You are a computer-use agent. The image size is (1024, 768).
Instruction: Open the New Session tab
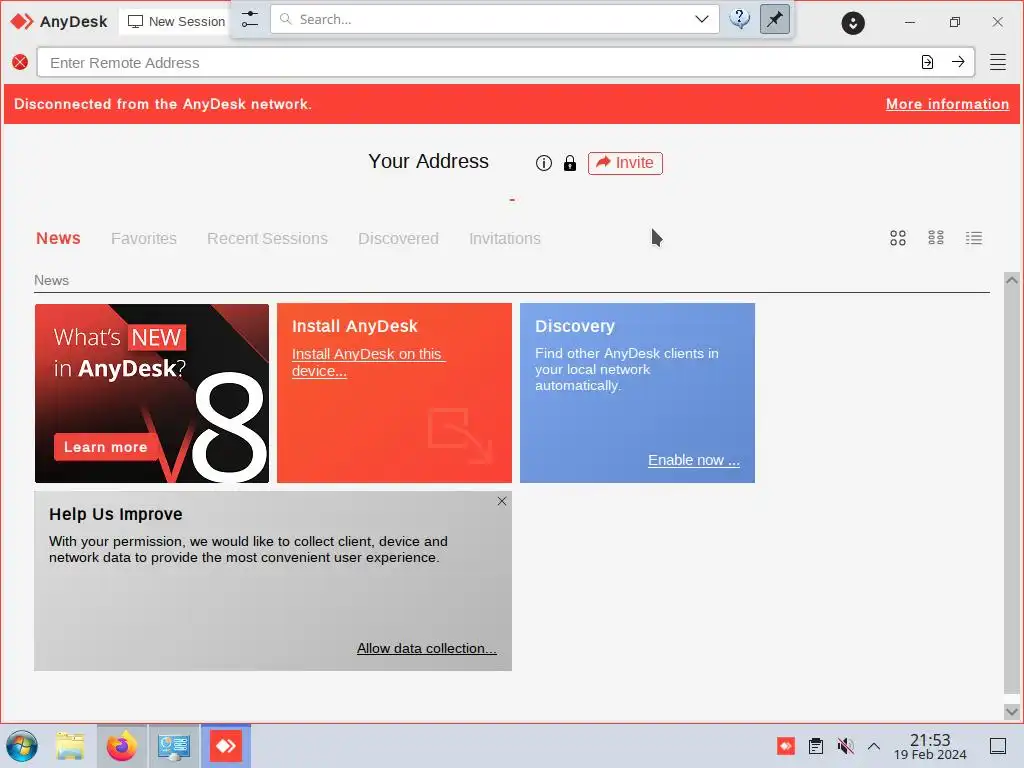[176, 22]
